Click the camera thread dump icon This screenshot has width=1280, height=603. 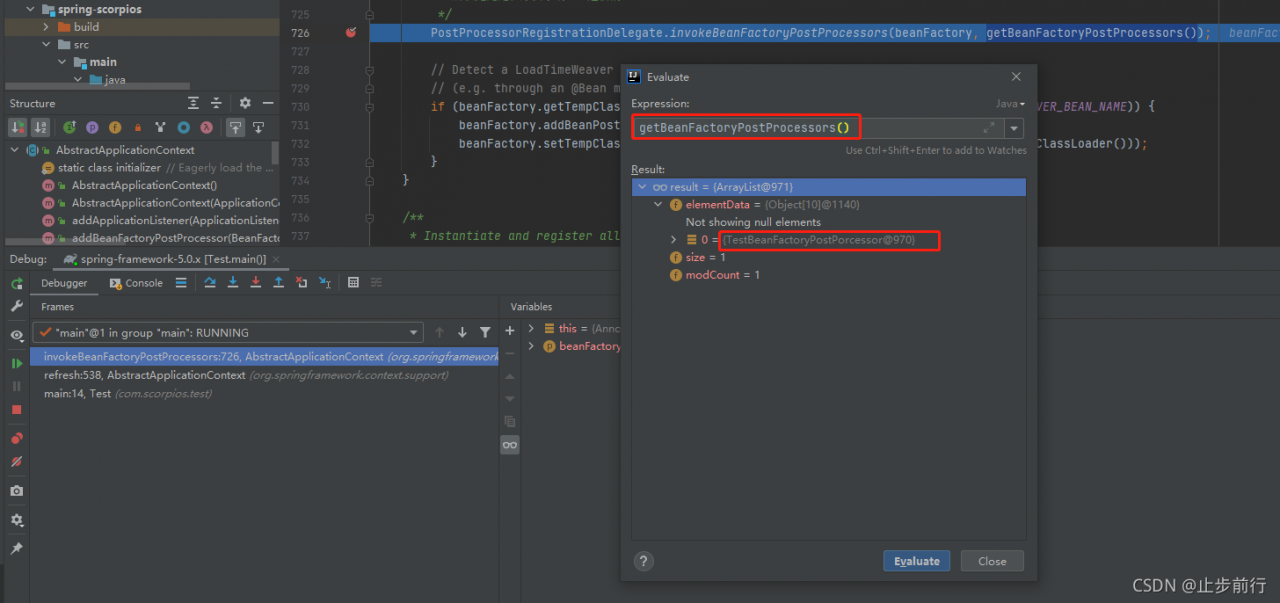click(17, 491)
